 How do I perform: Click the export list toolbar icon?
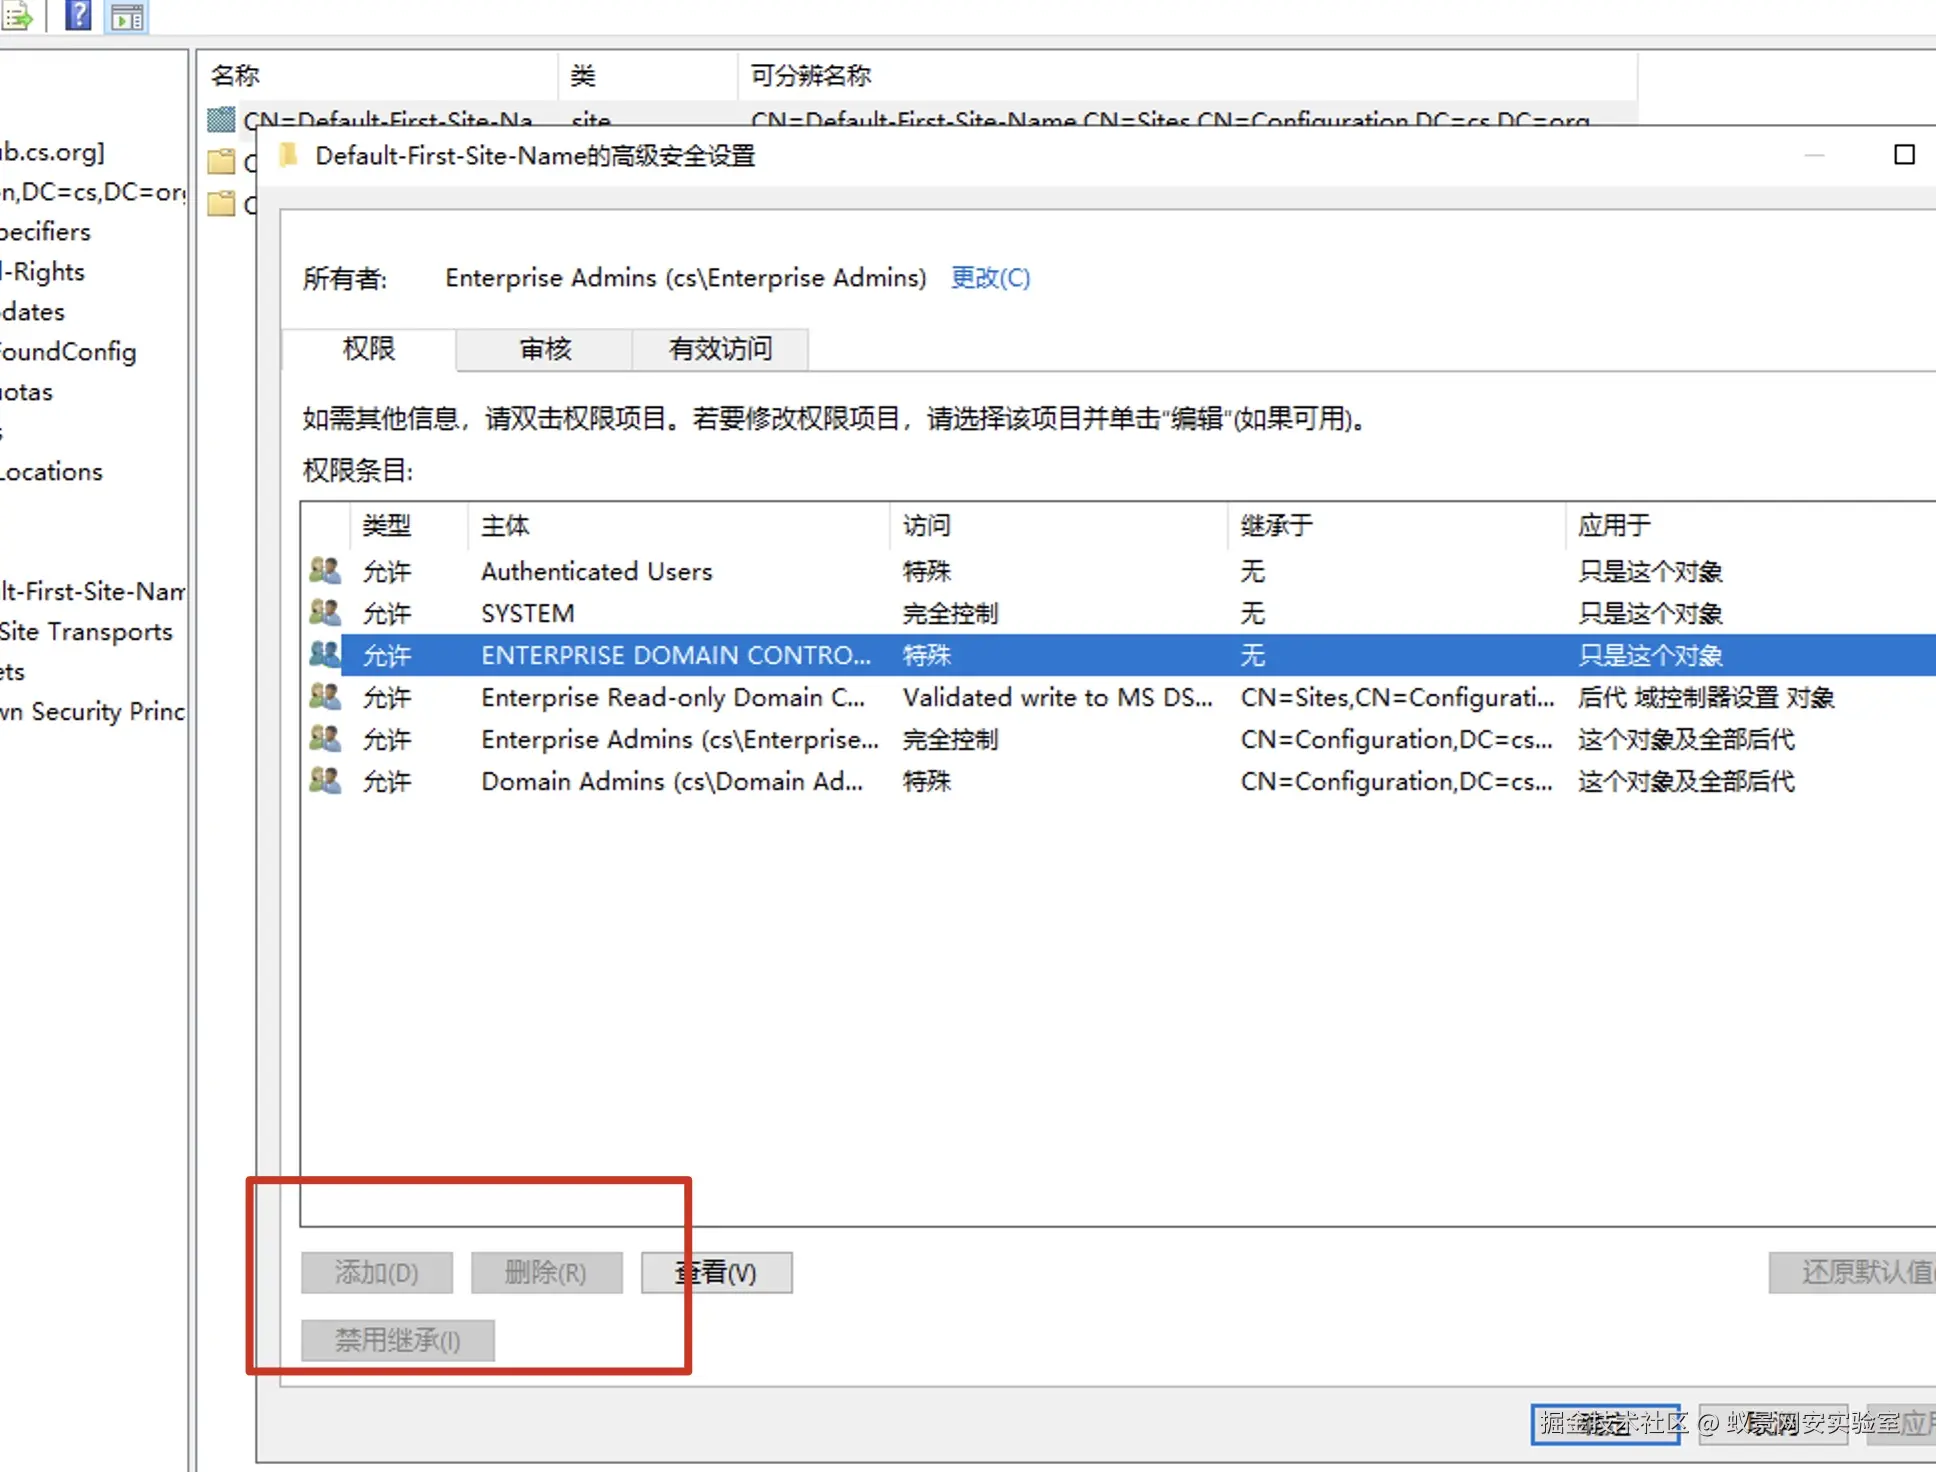pyautogui.click(x=18, y=16)
